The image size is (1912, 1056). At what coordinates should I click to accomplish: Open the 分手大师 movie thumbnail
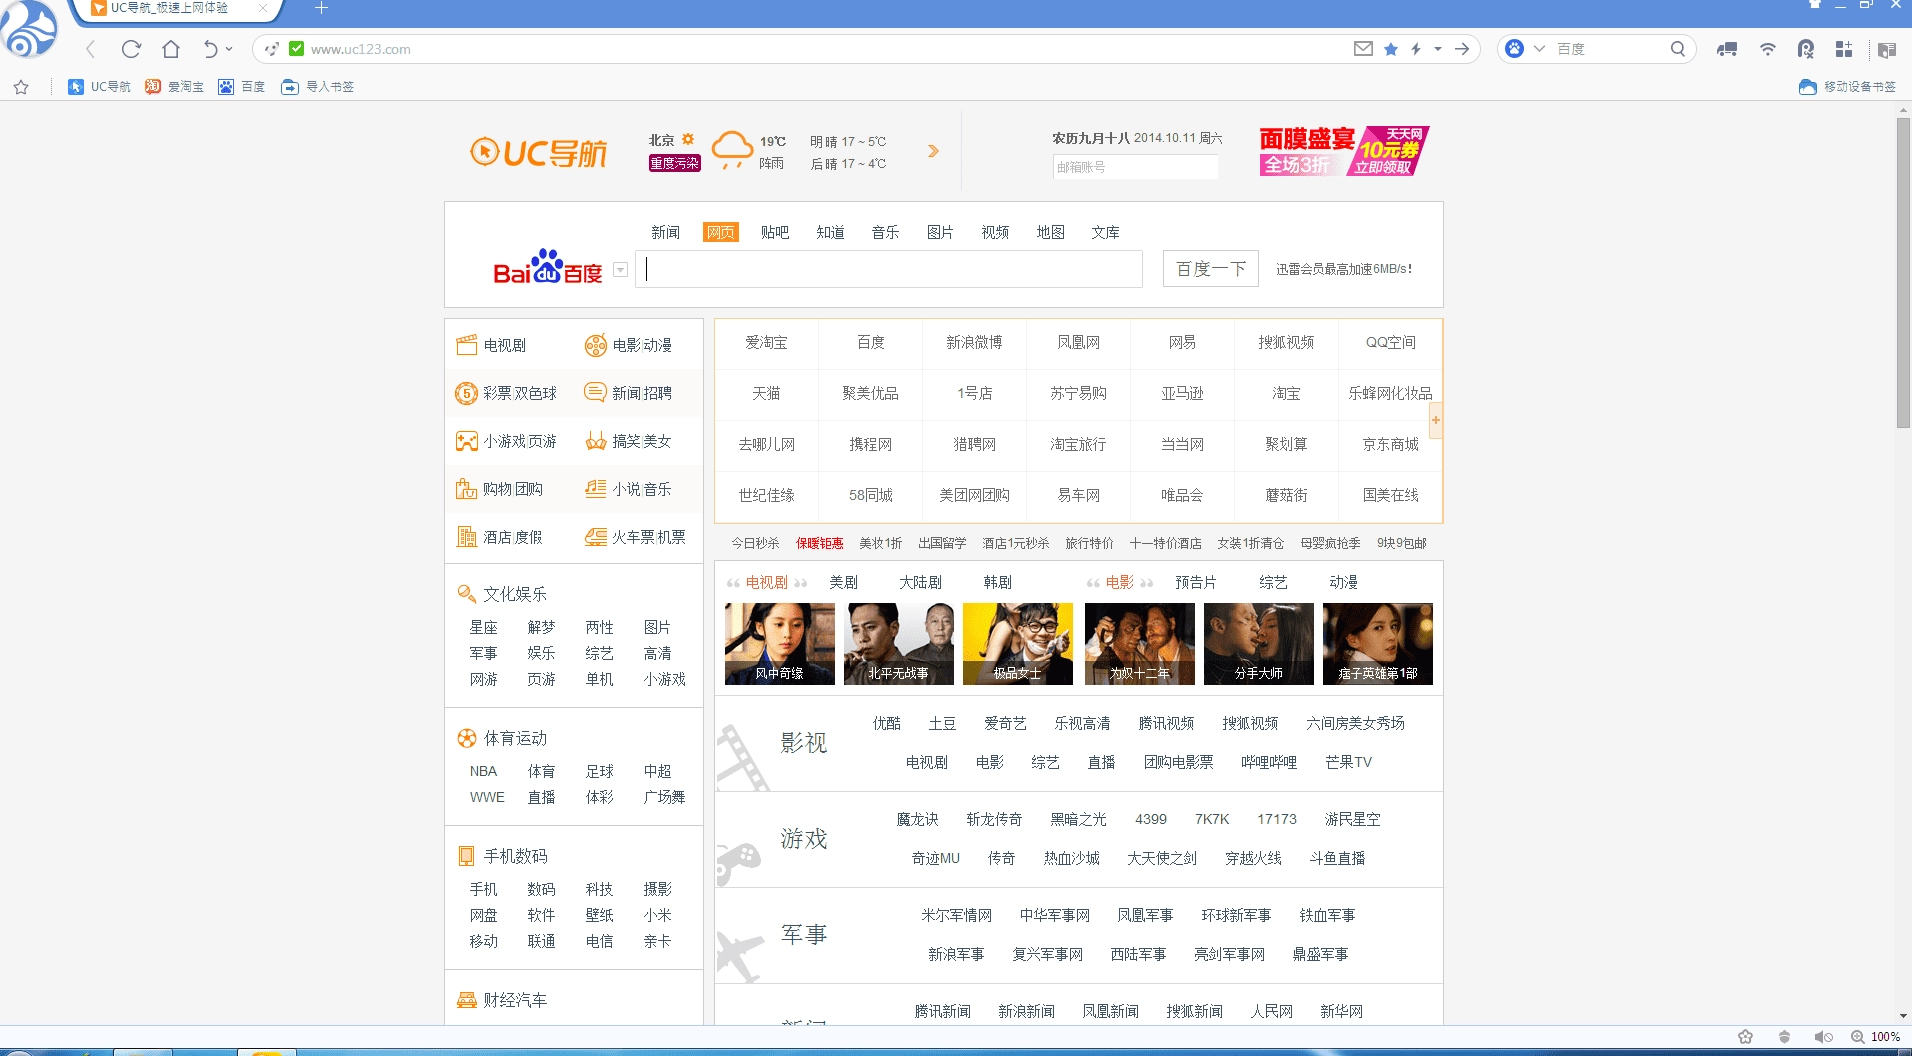point(1258,644)
